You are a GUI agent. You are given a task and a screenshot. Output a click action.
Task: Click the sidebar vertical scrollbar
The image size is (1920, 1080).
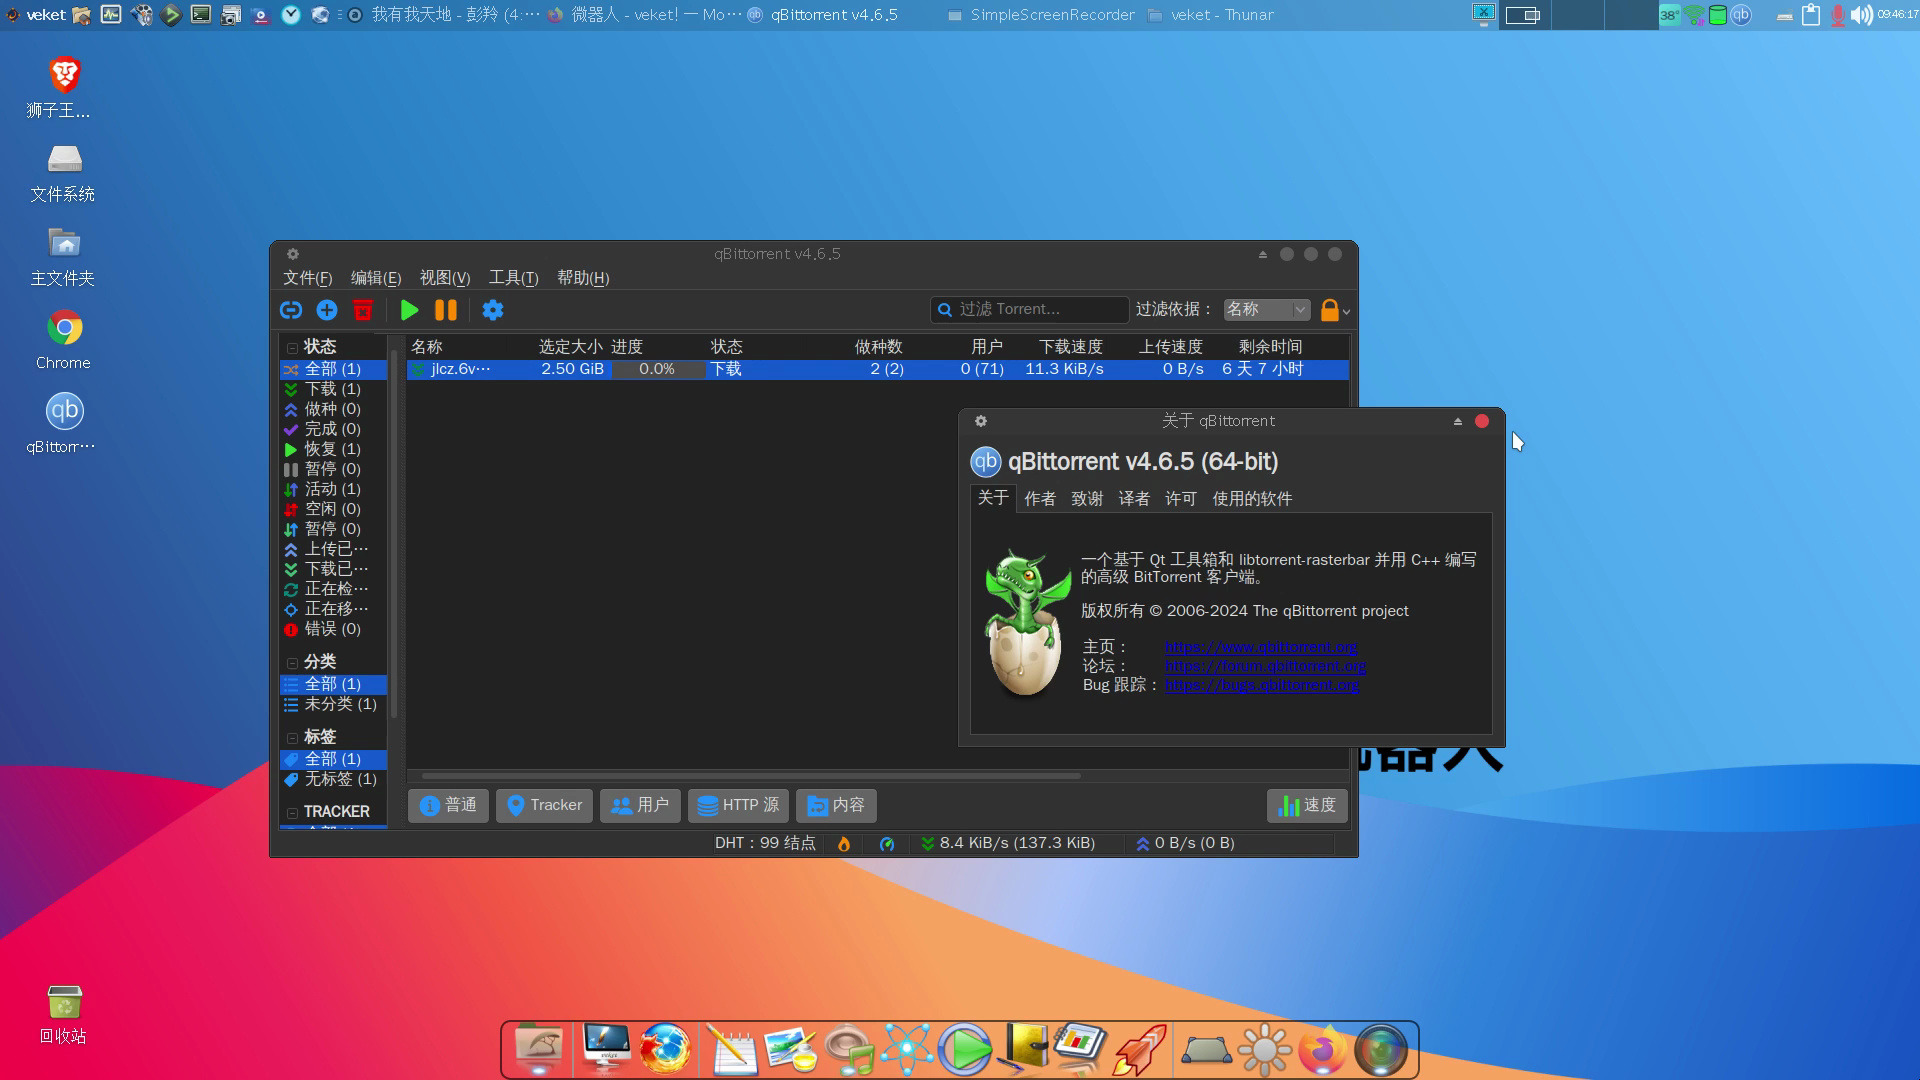pos(394,535)
